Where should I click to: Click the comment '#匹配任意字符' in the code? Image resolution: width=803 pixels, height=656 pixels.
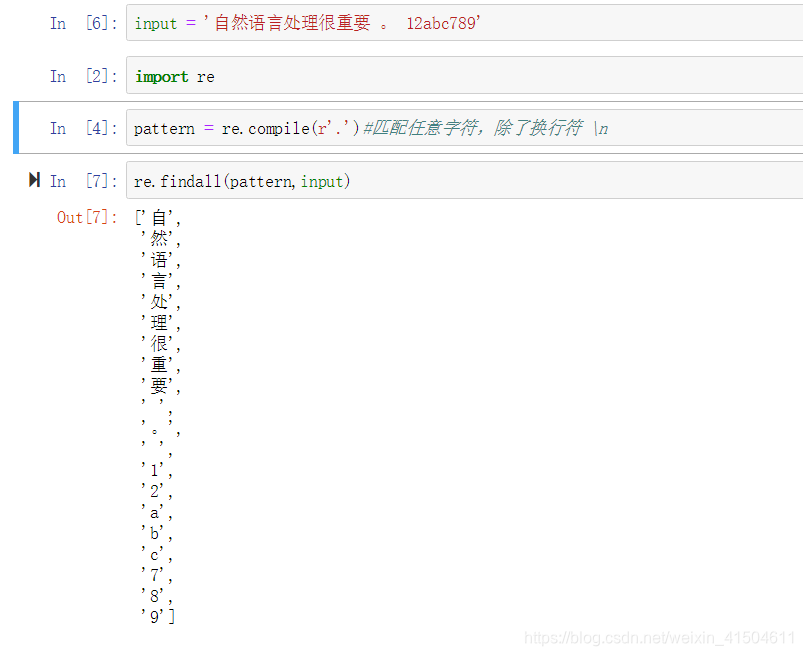[421, 128]
